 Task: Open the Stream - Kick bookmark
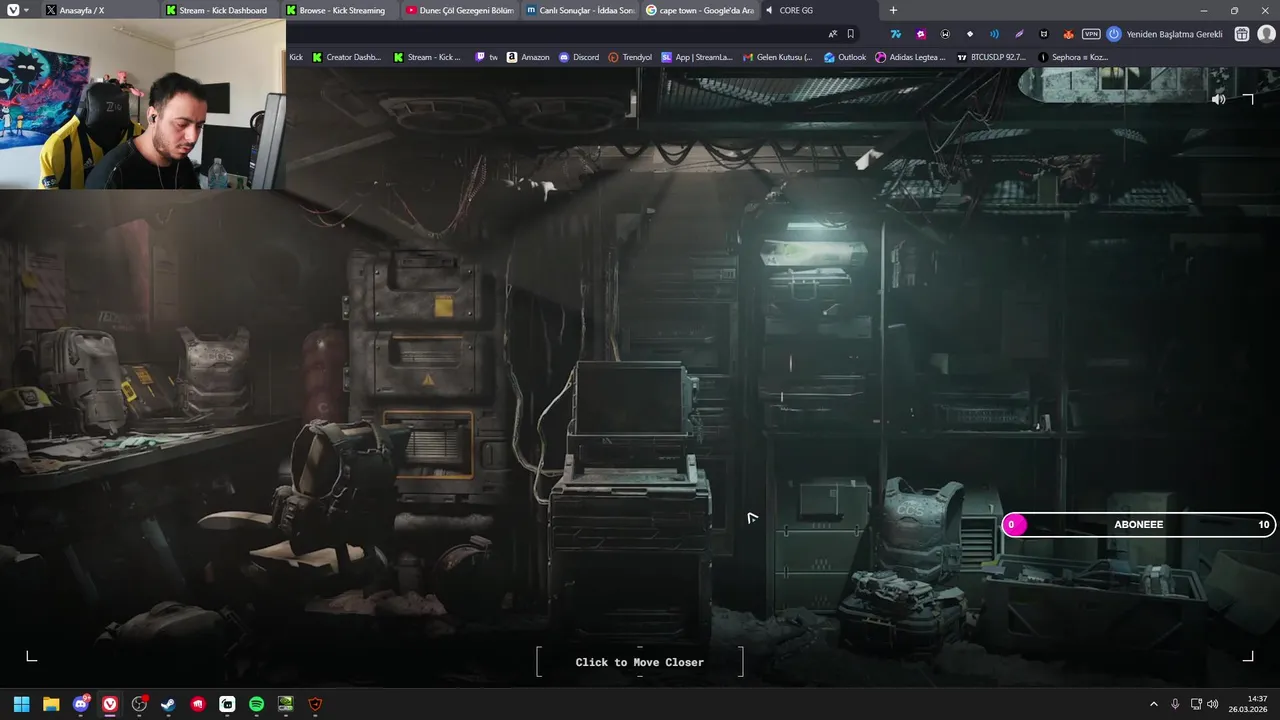click(427, 57)
